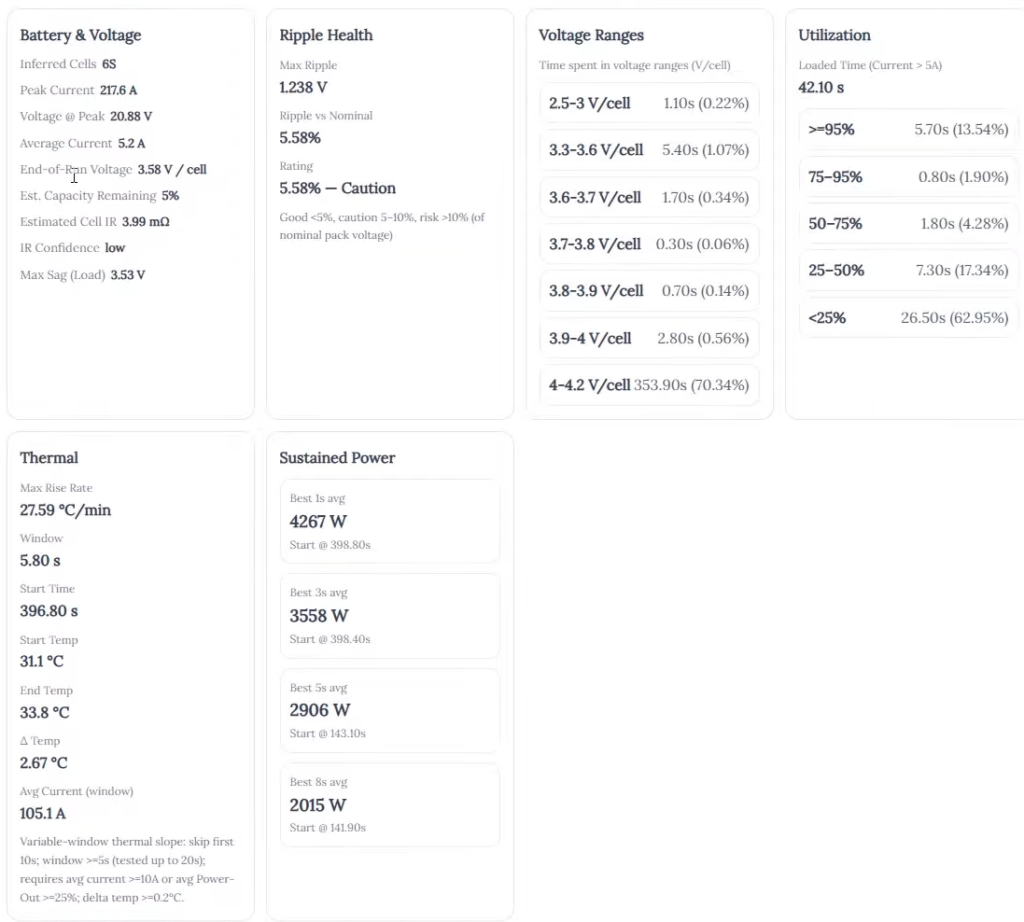
Task: Click the Best 8s avg 2015 W card
Action: (x=390, y=804)
